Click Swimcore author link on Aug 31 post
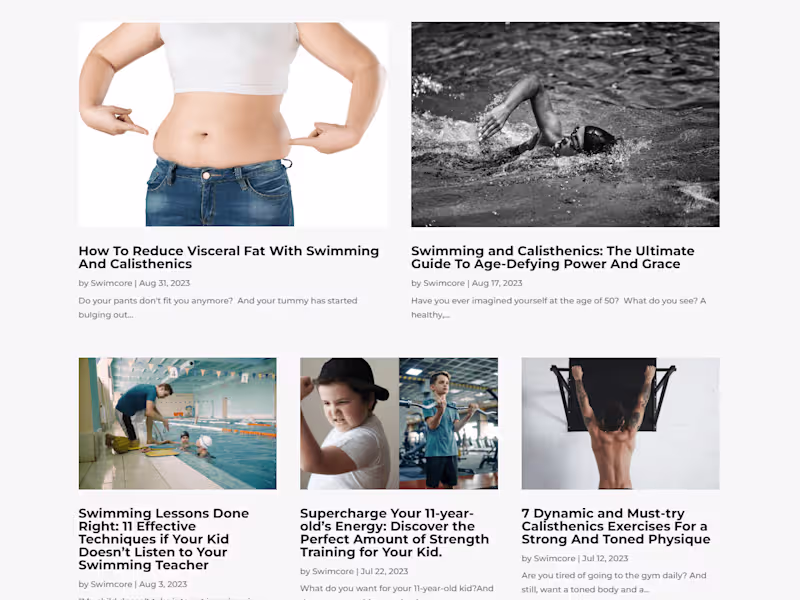800x600 pixels. click(111, 283)
